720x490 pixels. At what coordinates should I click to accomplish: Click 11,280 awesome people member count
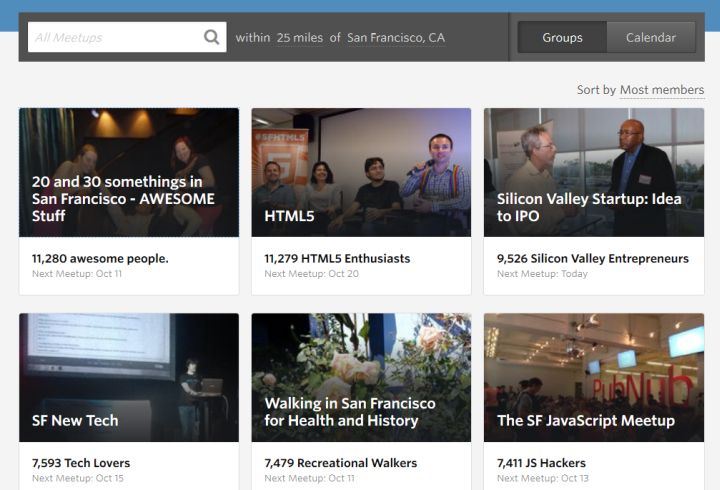click(100, 258)
